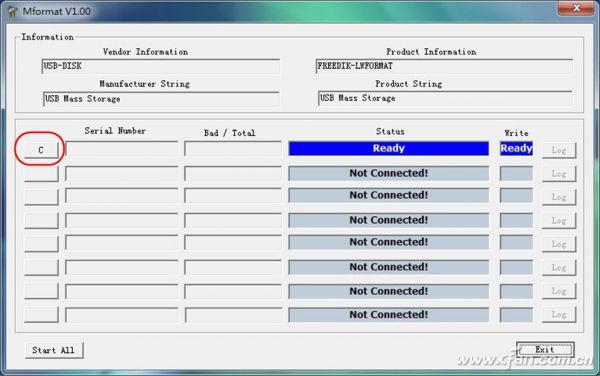Click into the Manufacturer String text field

(161, 99)
